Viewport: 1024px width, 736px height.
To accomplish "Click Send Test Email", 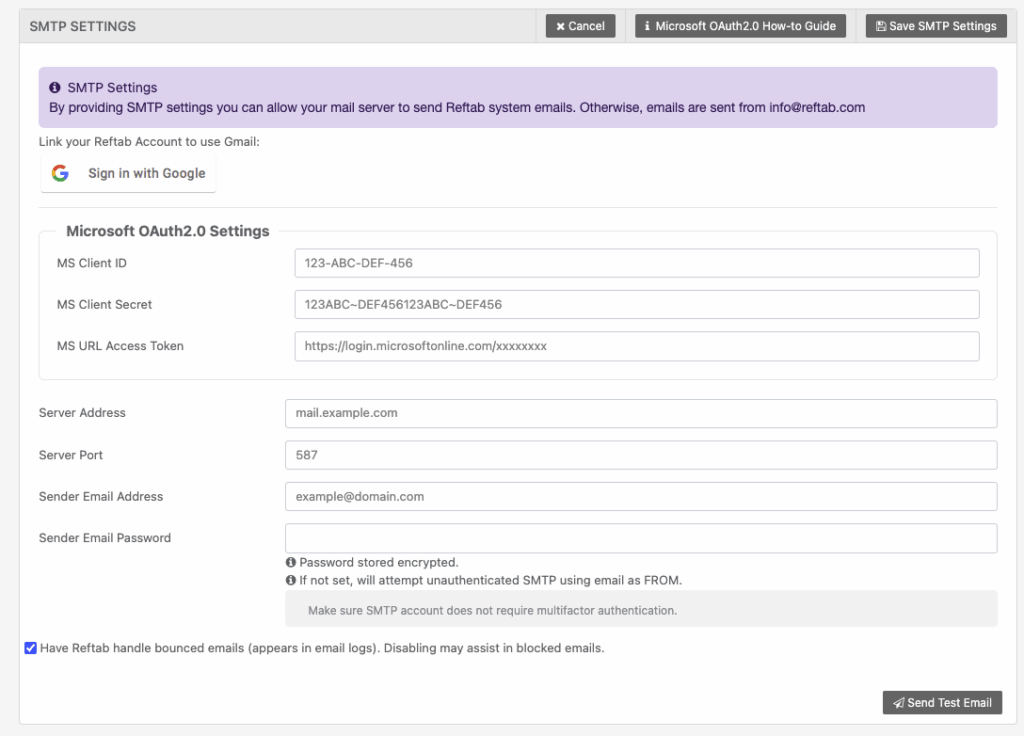I will point(941,702).
